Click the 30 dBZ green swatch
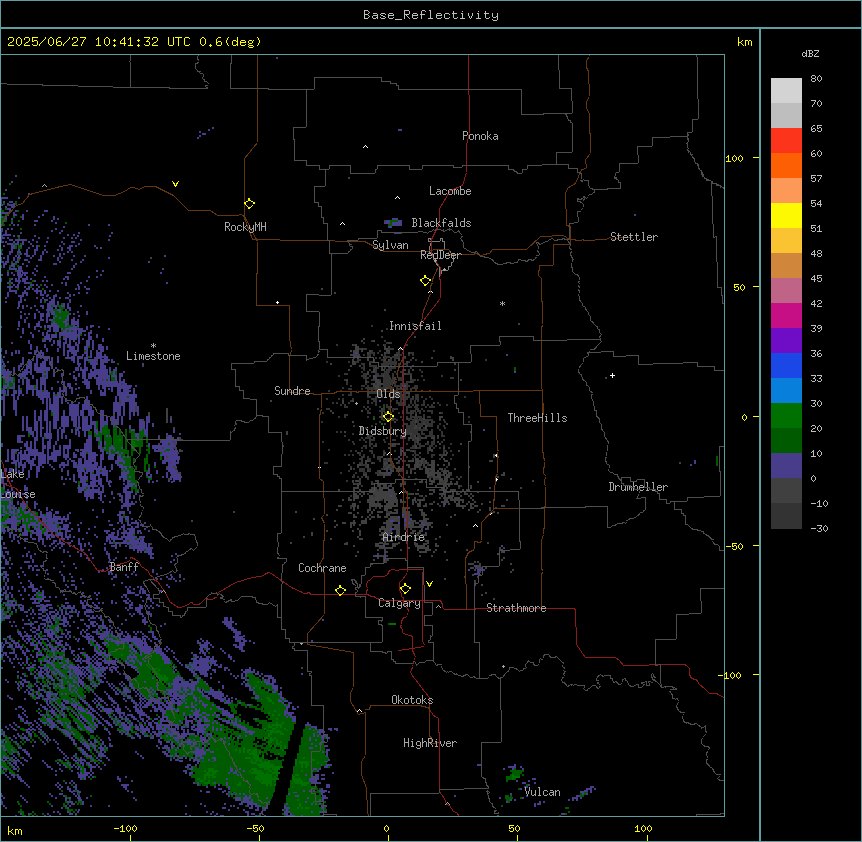Image resolution: width=862 pixels, height=842 pixels. coord(786,416)
